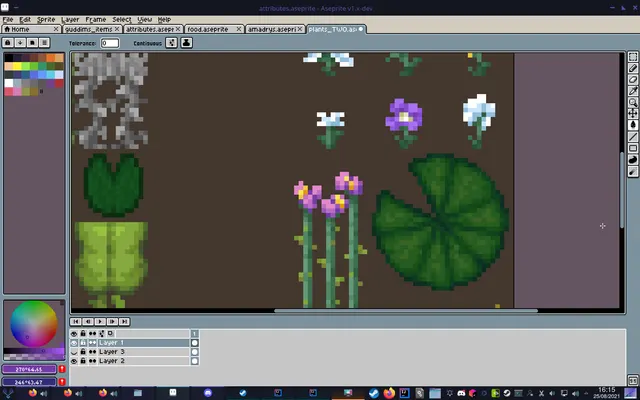
Task: Select the Contour tool
Action: pos(633,160)
